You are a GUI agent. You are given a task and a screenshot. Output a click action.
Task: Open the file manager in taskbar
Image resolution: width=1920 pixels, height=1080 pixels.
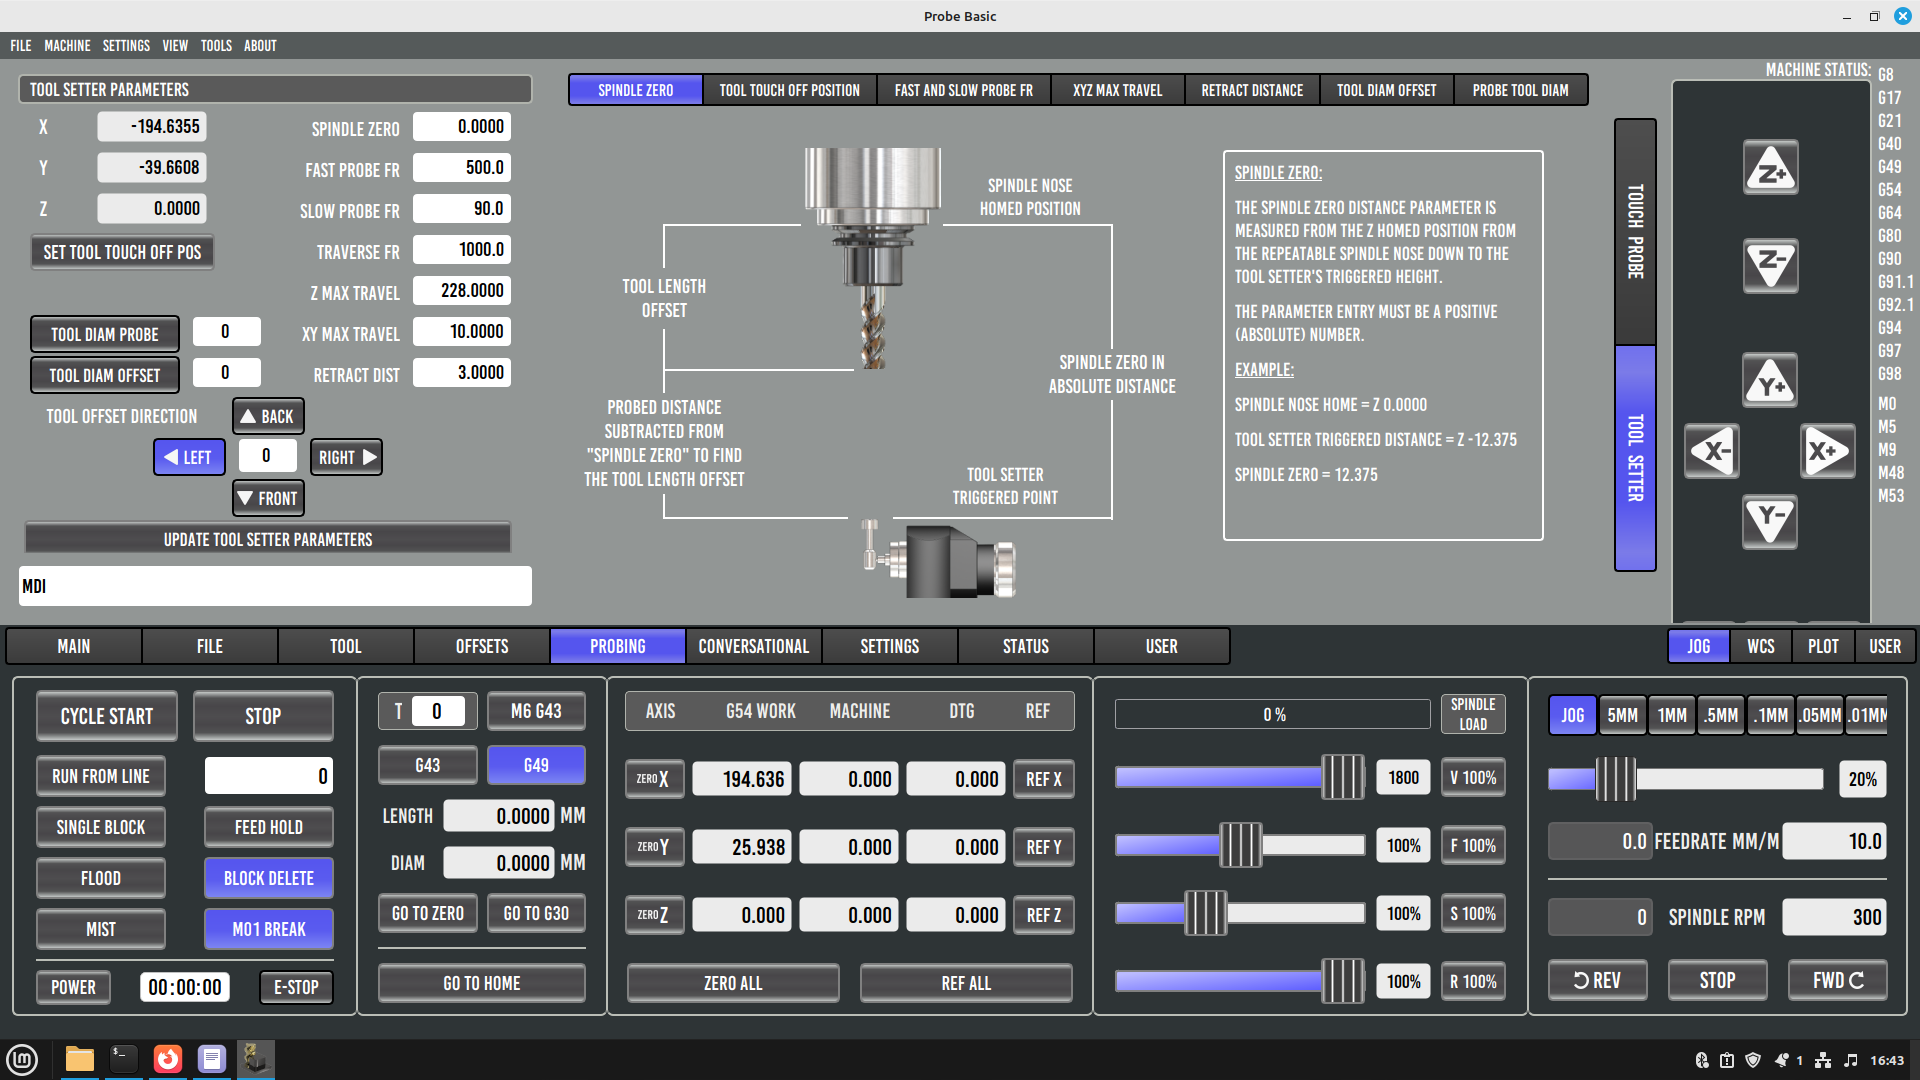pos(79,1059)
